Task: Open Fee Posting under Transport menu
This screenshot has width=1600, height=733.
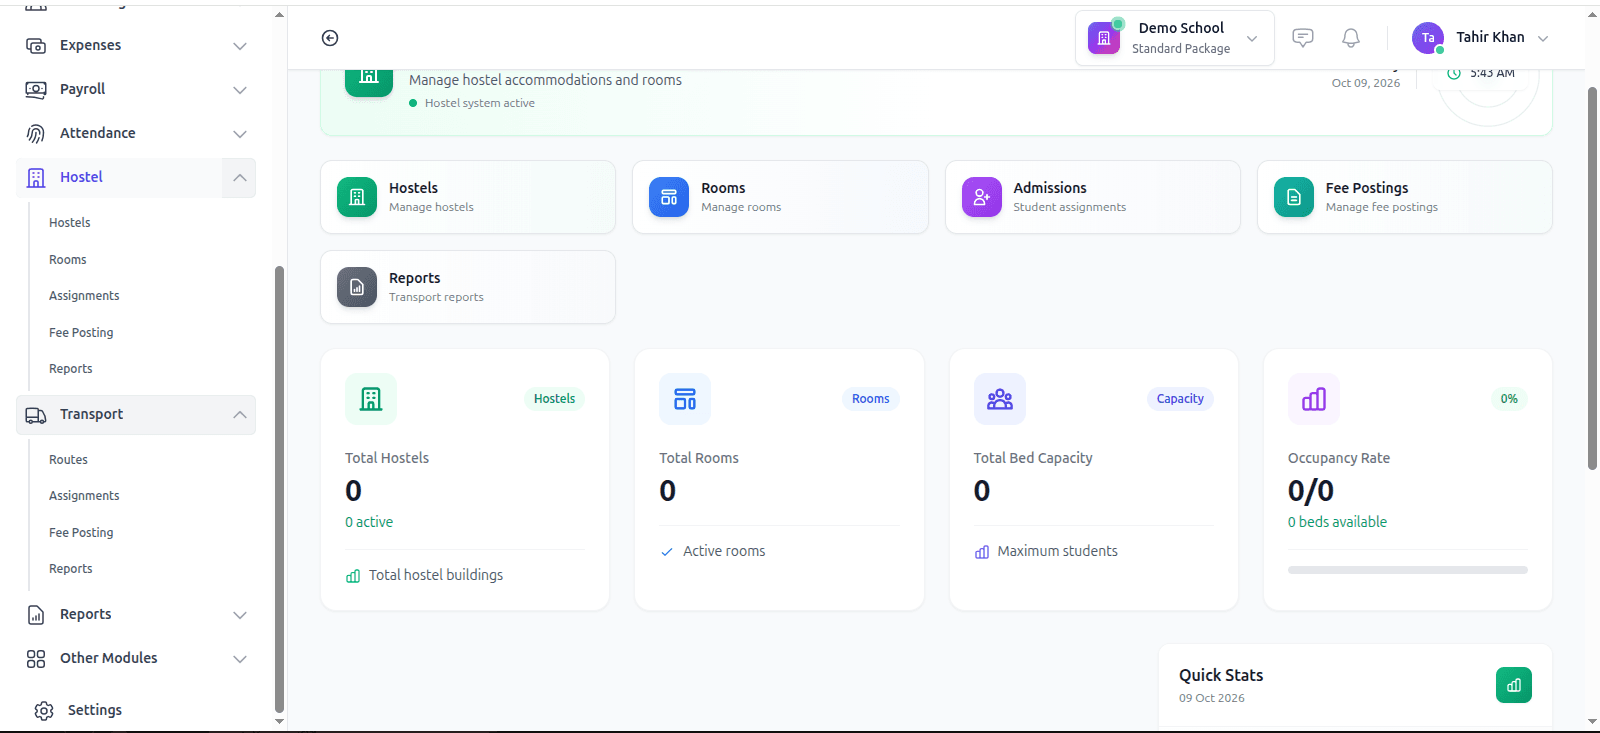Action: pos(81,533)
